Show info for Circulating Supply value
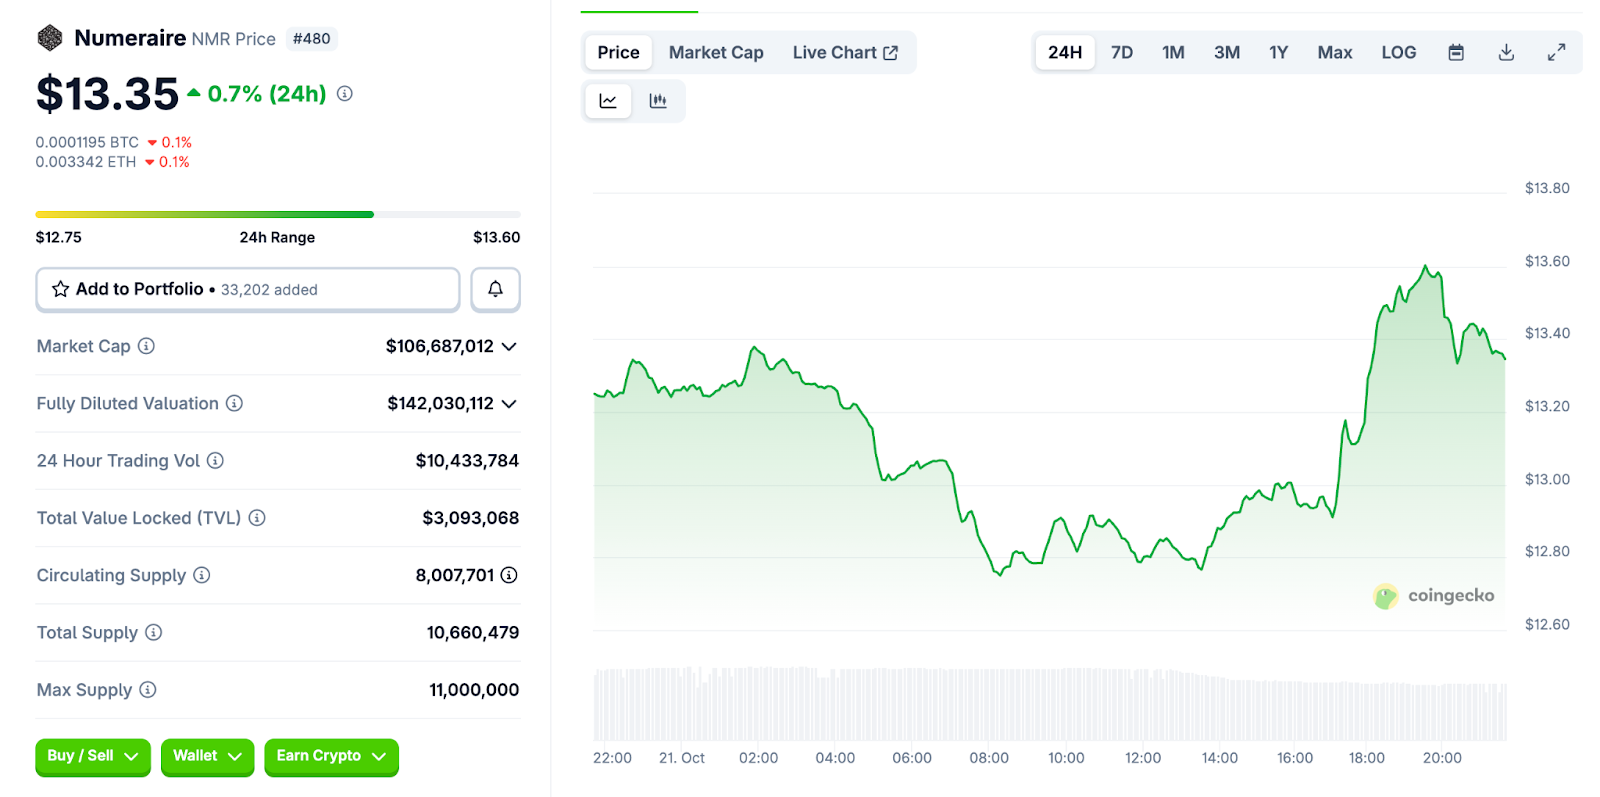The height and width of the screenshot is (797, 1600). (509, 575)
